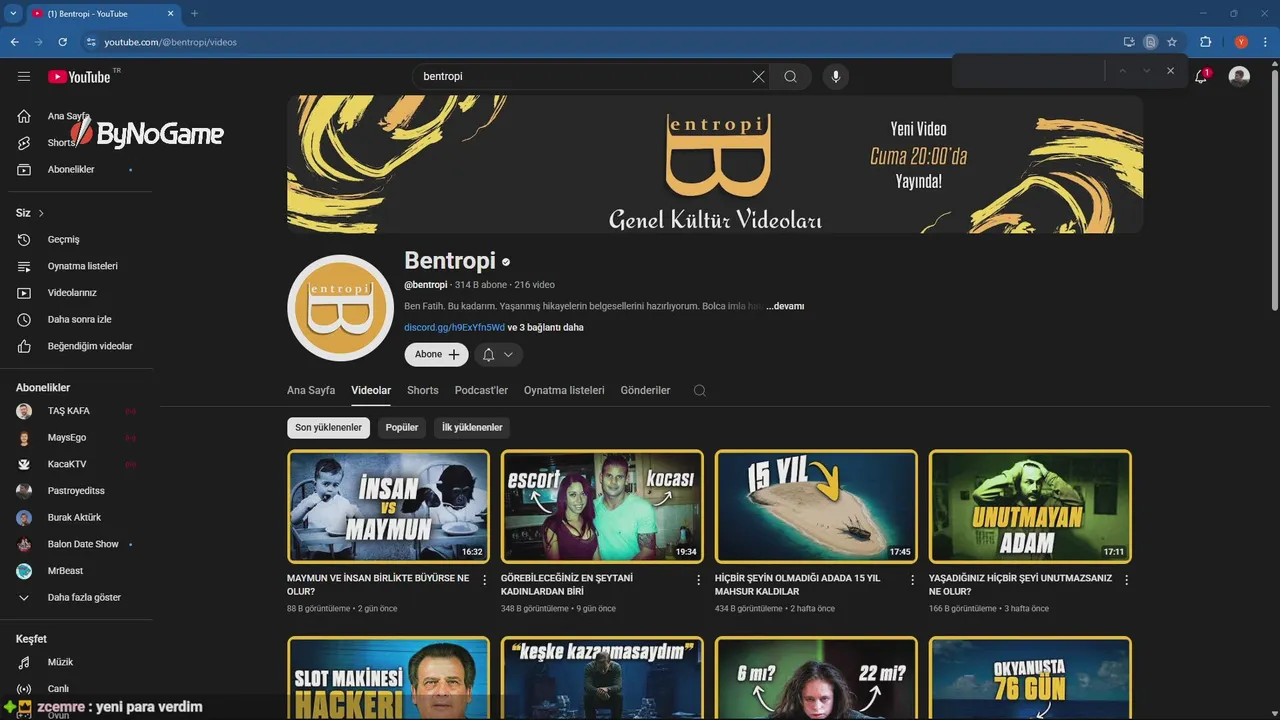Screen dimensions: 1280x720
Task: Open the notification preference bell dropdown
Action: click(498, 355)
